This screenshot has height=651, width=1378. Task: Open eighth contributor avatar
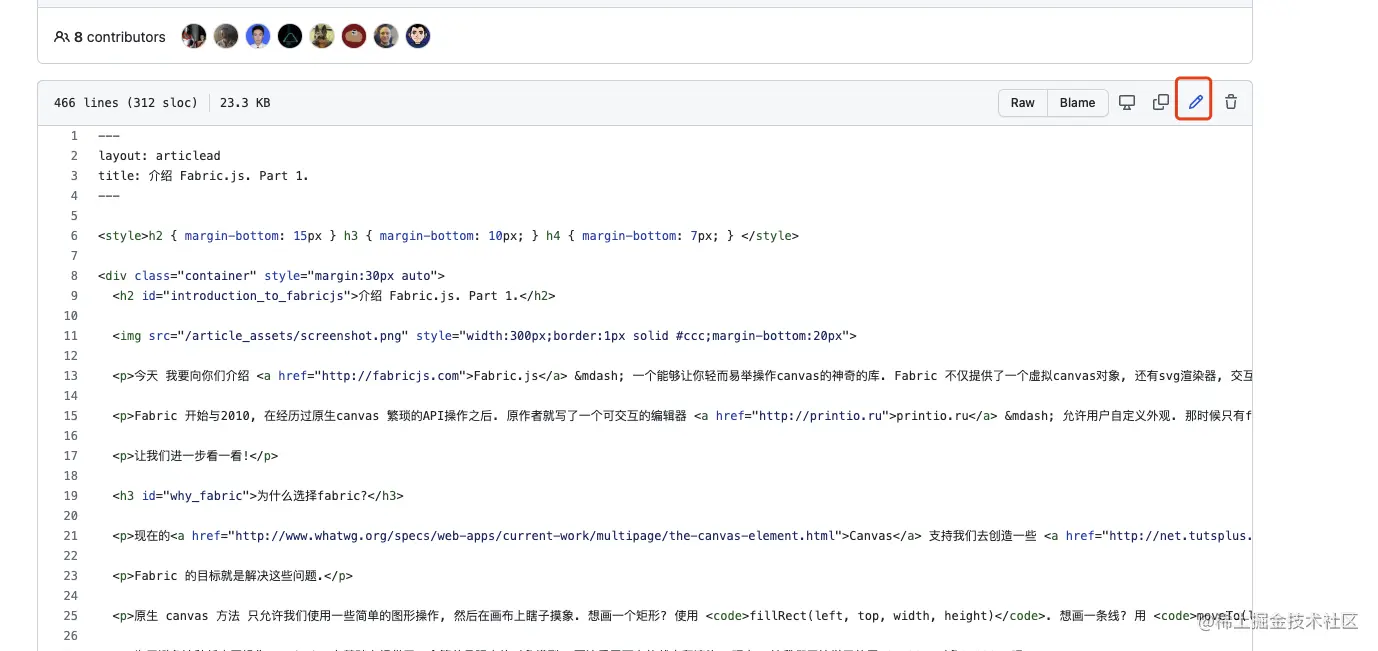point(418,37)
